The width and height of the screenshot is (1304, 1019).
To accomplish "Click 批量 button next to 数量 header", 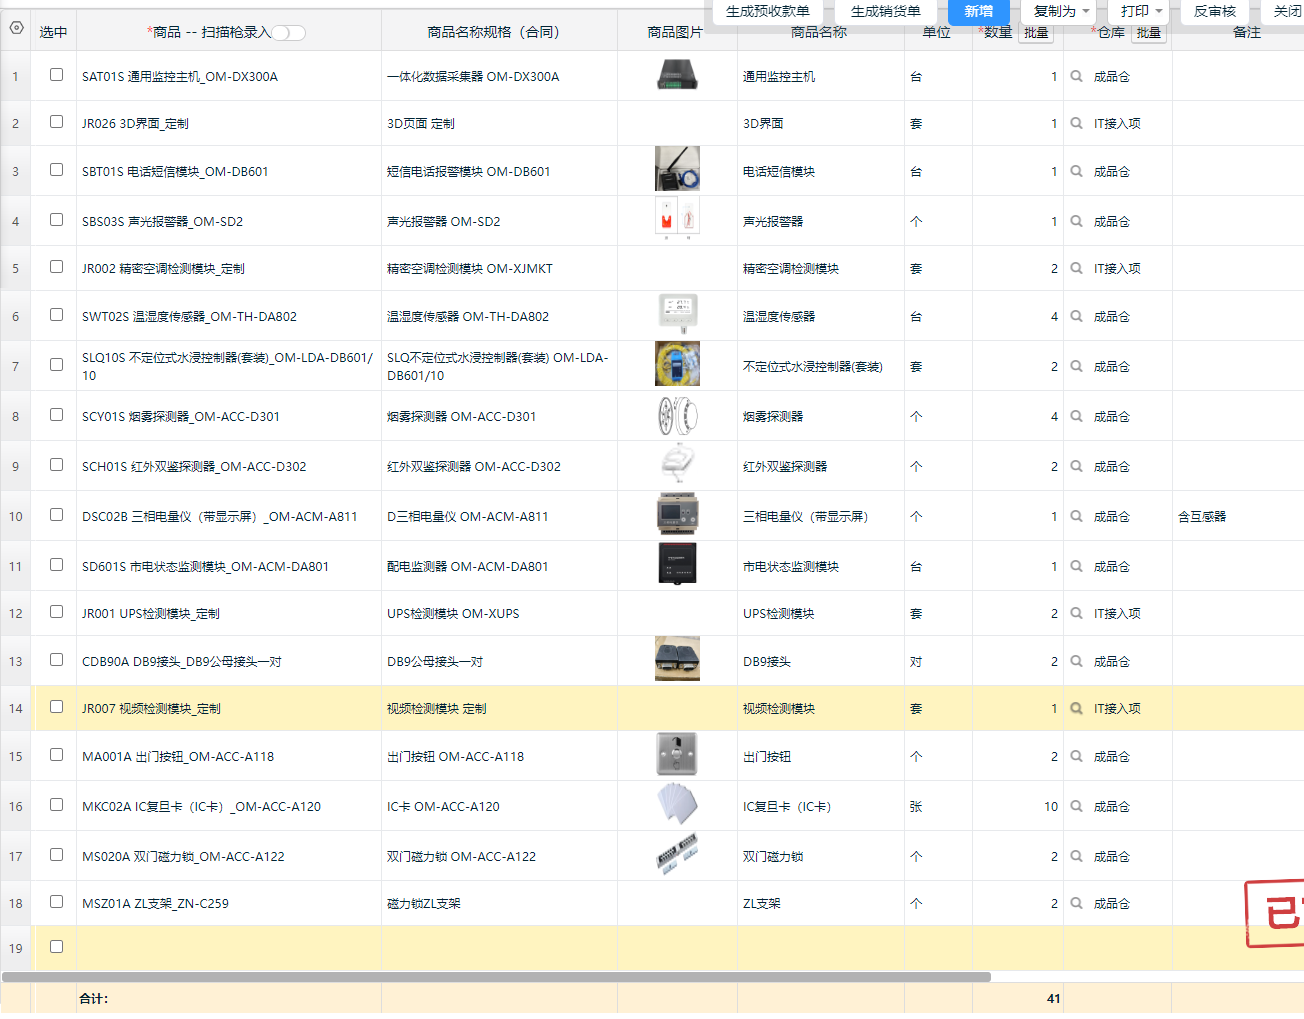I will (x=1037, y=33).
